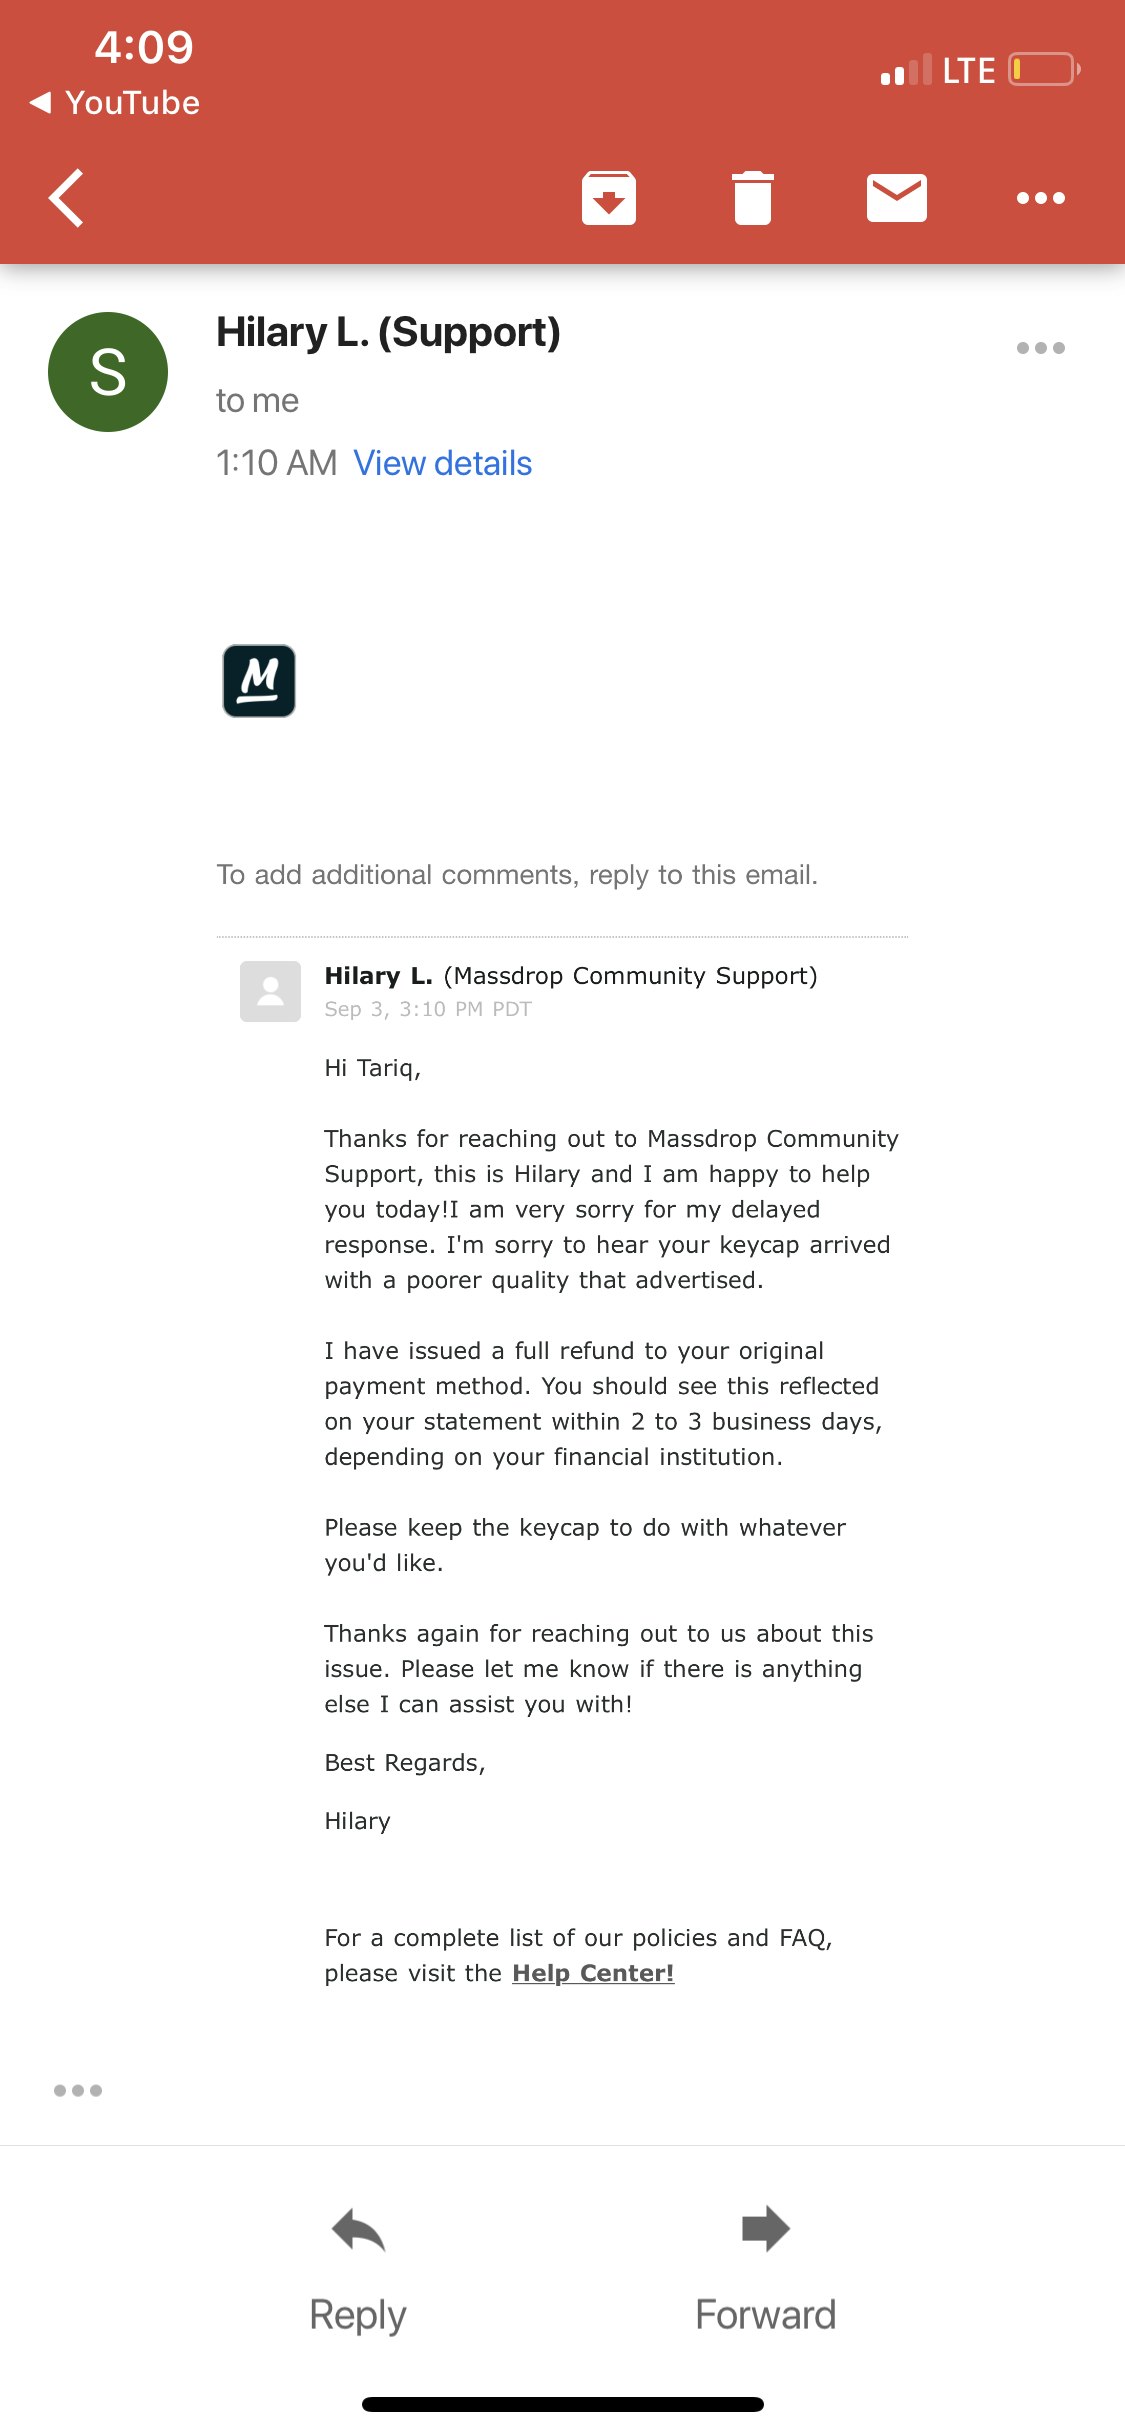This screenshot has height=2436, width=1125.
Task: Show trimmed content via bottom ellipsis
Action: pos(78,2090)
